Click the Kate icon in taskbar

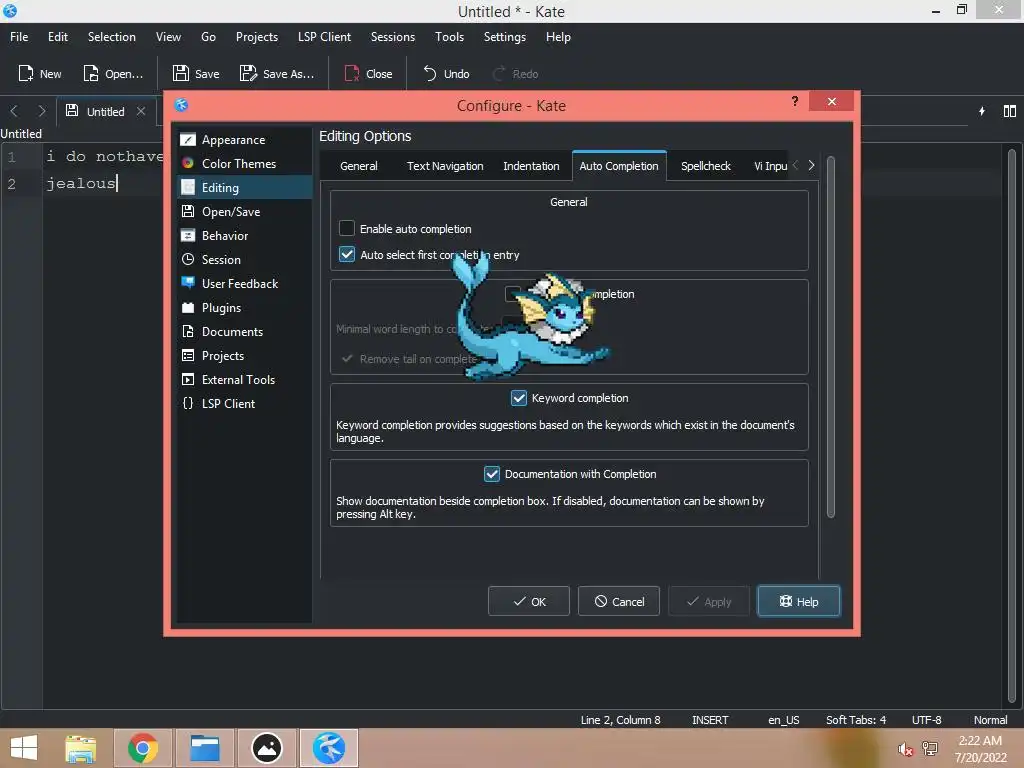(328, 748)
